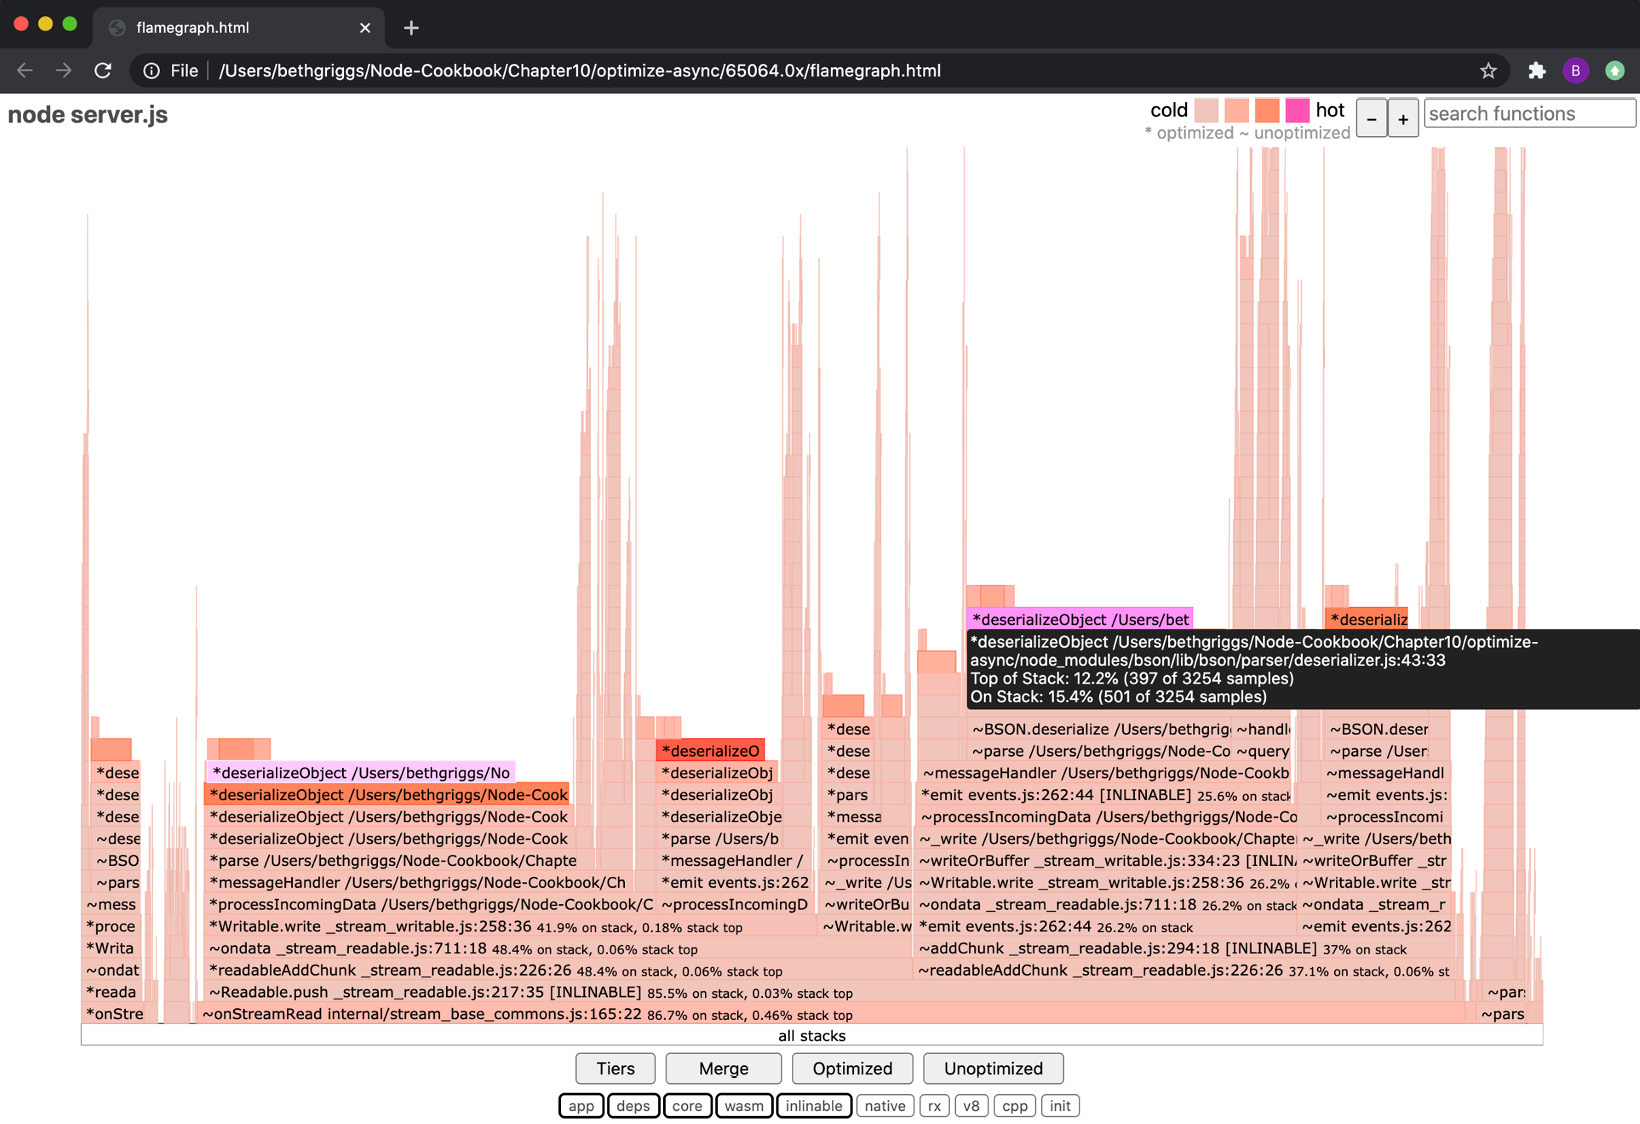
Task: Click the Merge button
Action: tap(723, 1068)
